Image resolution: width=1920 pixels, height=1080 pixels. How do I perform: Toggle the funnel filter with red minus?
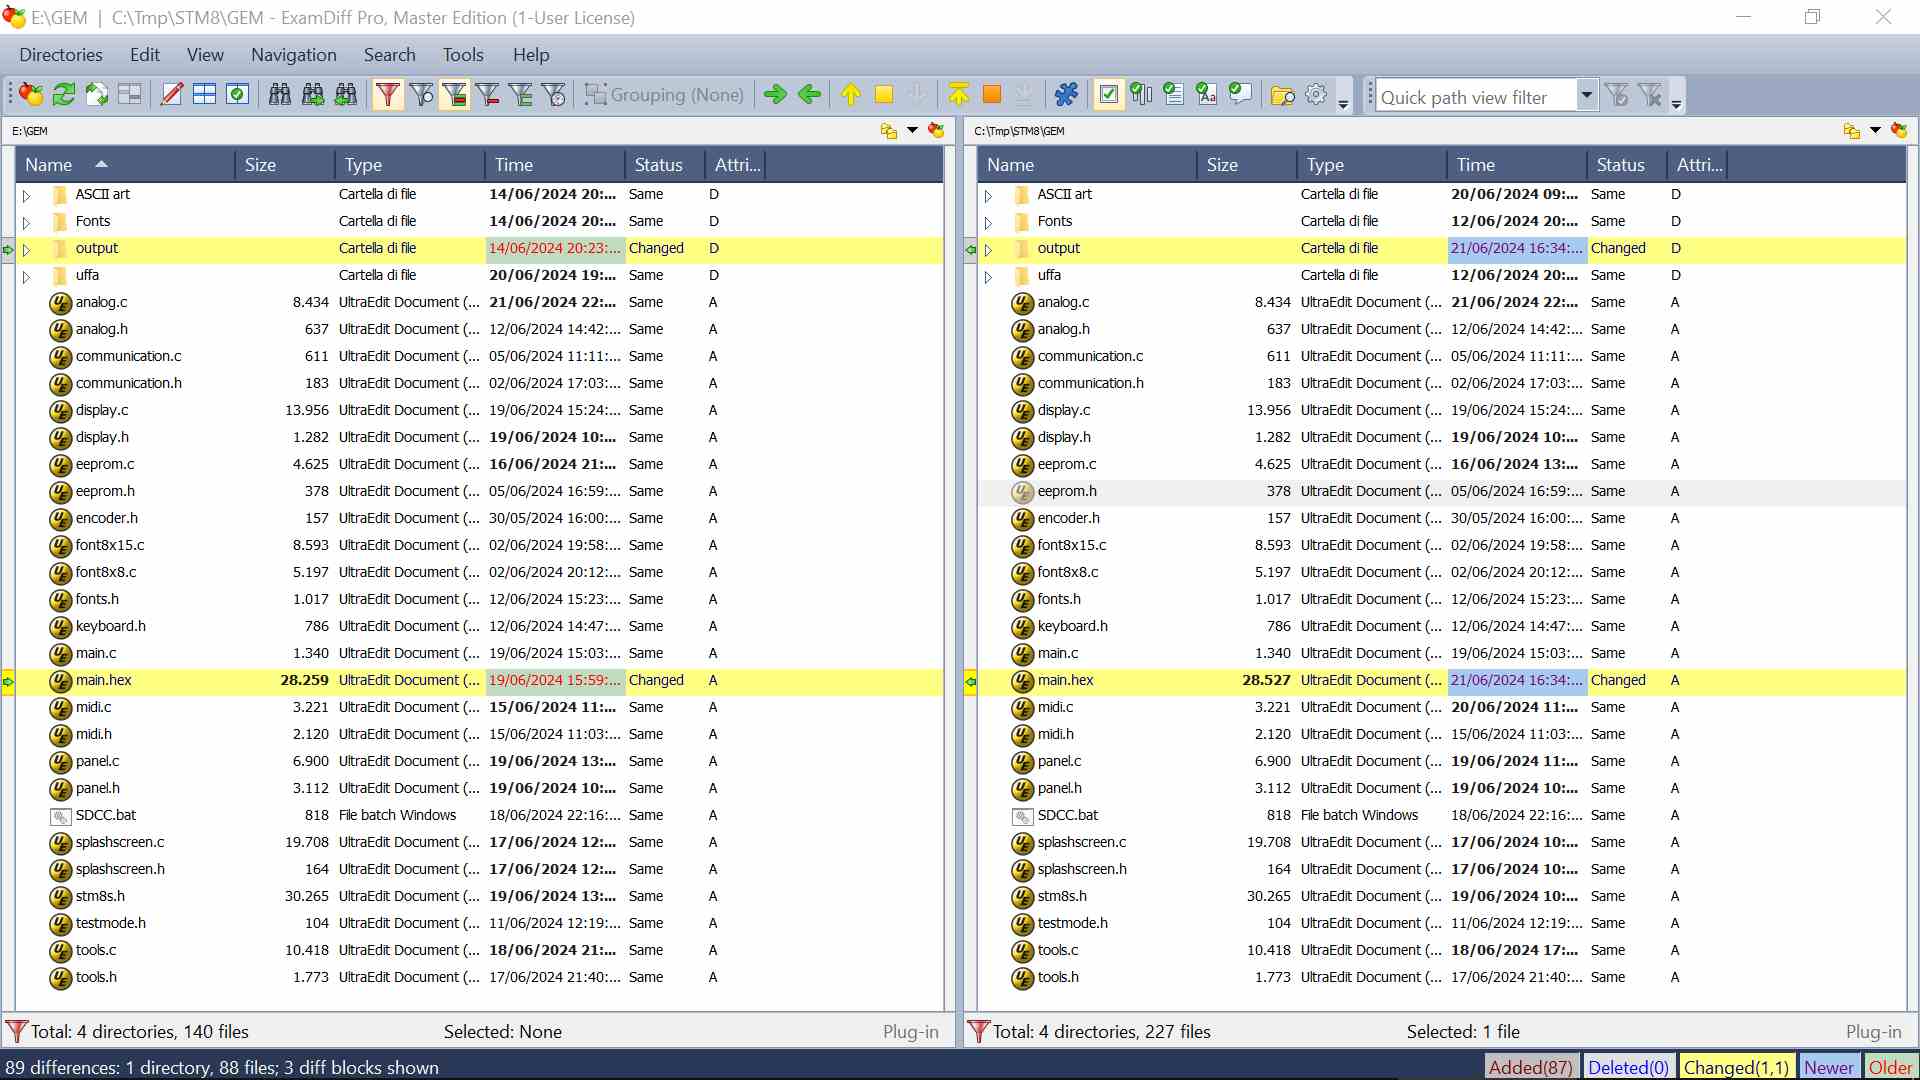(488, 95)
